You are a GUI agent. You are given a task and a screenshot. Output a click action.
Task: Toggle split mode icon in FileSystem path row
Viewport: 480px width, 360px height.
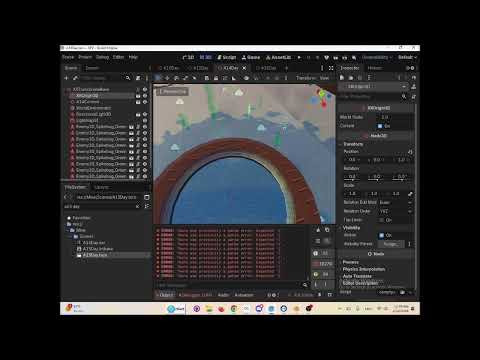point(146,197)
